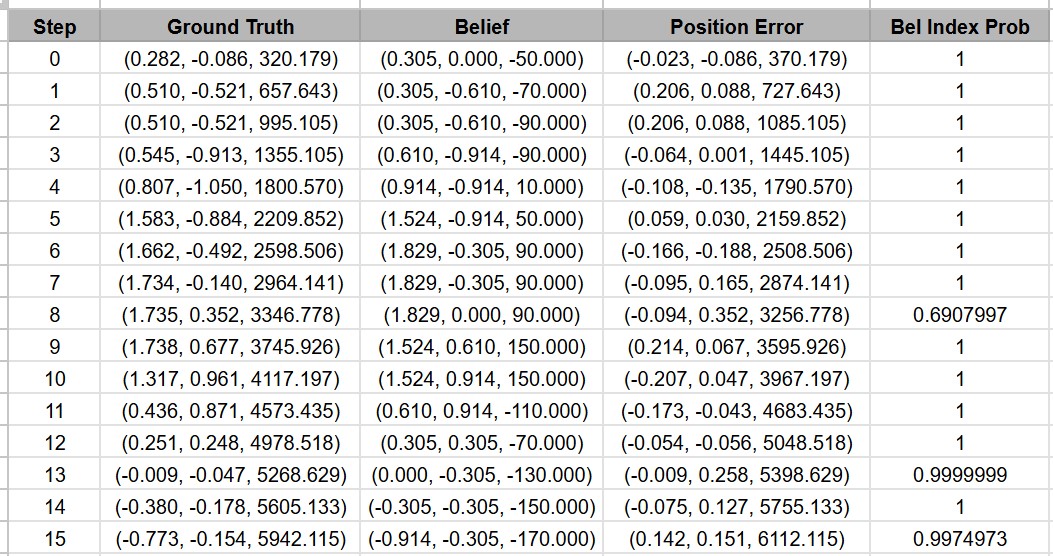Select the Belief column header cell
Screen dimensions: 1053x556
tap(482, 27)
